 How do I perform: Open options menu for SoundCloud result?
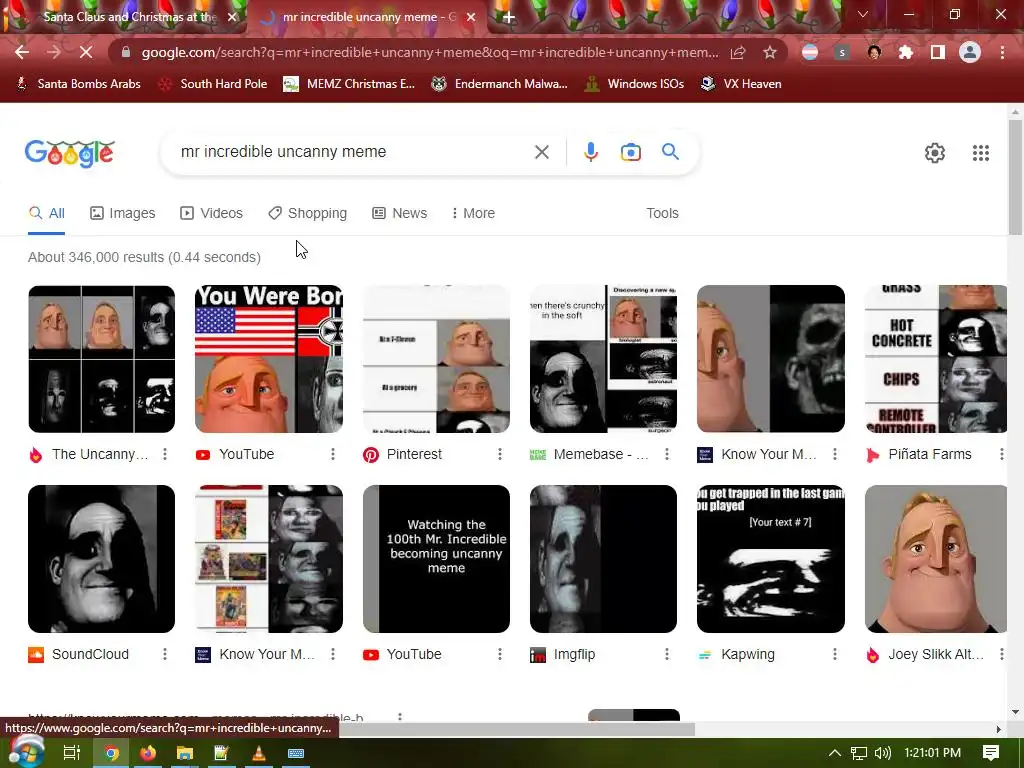165,654
